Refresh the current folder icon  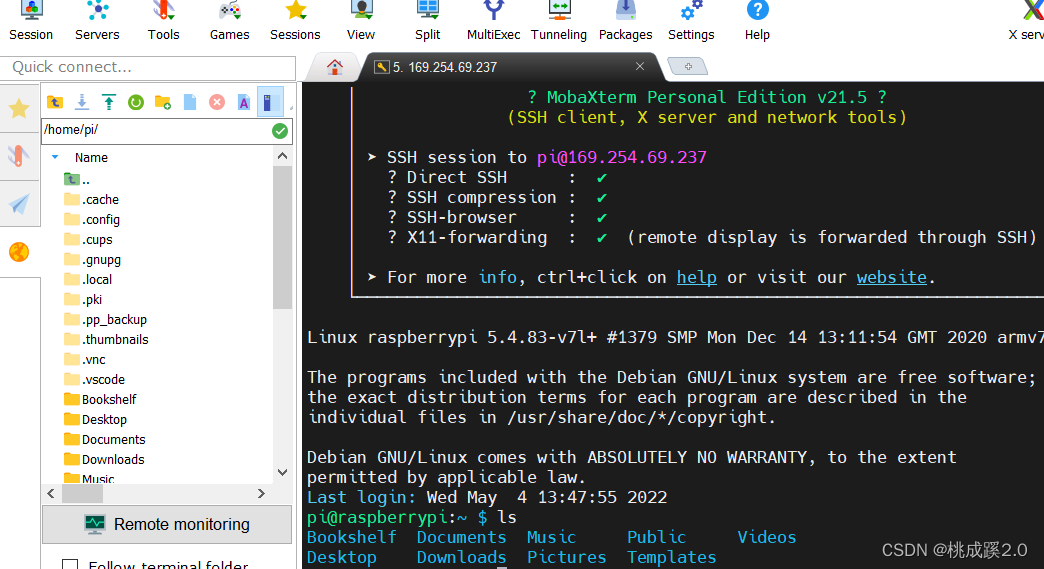click(x=136, y=102)
